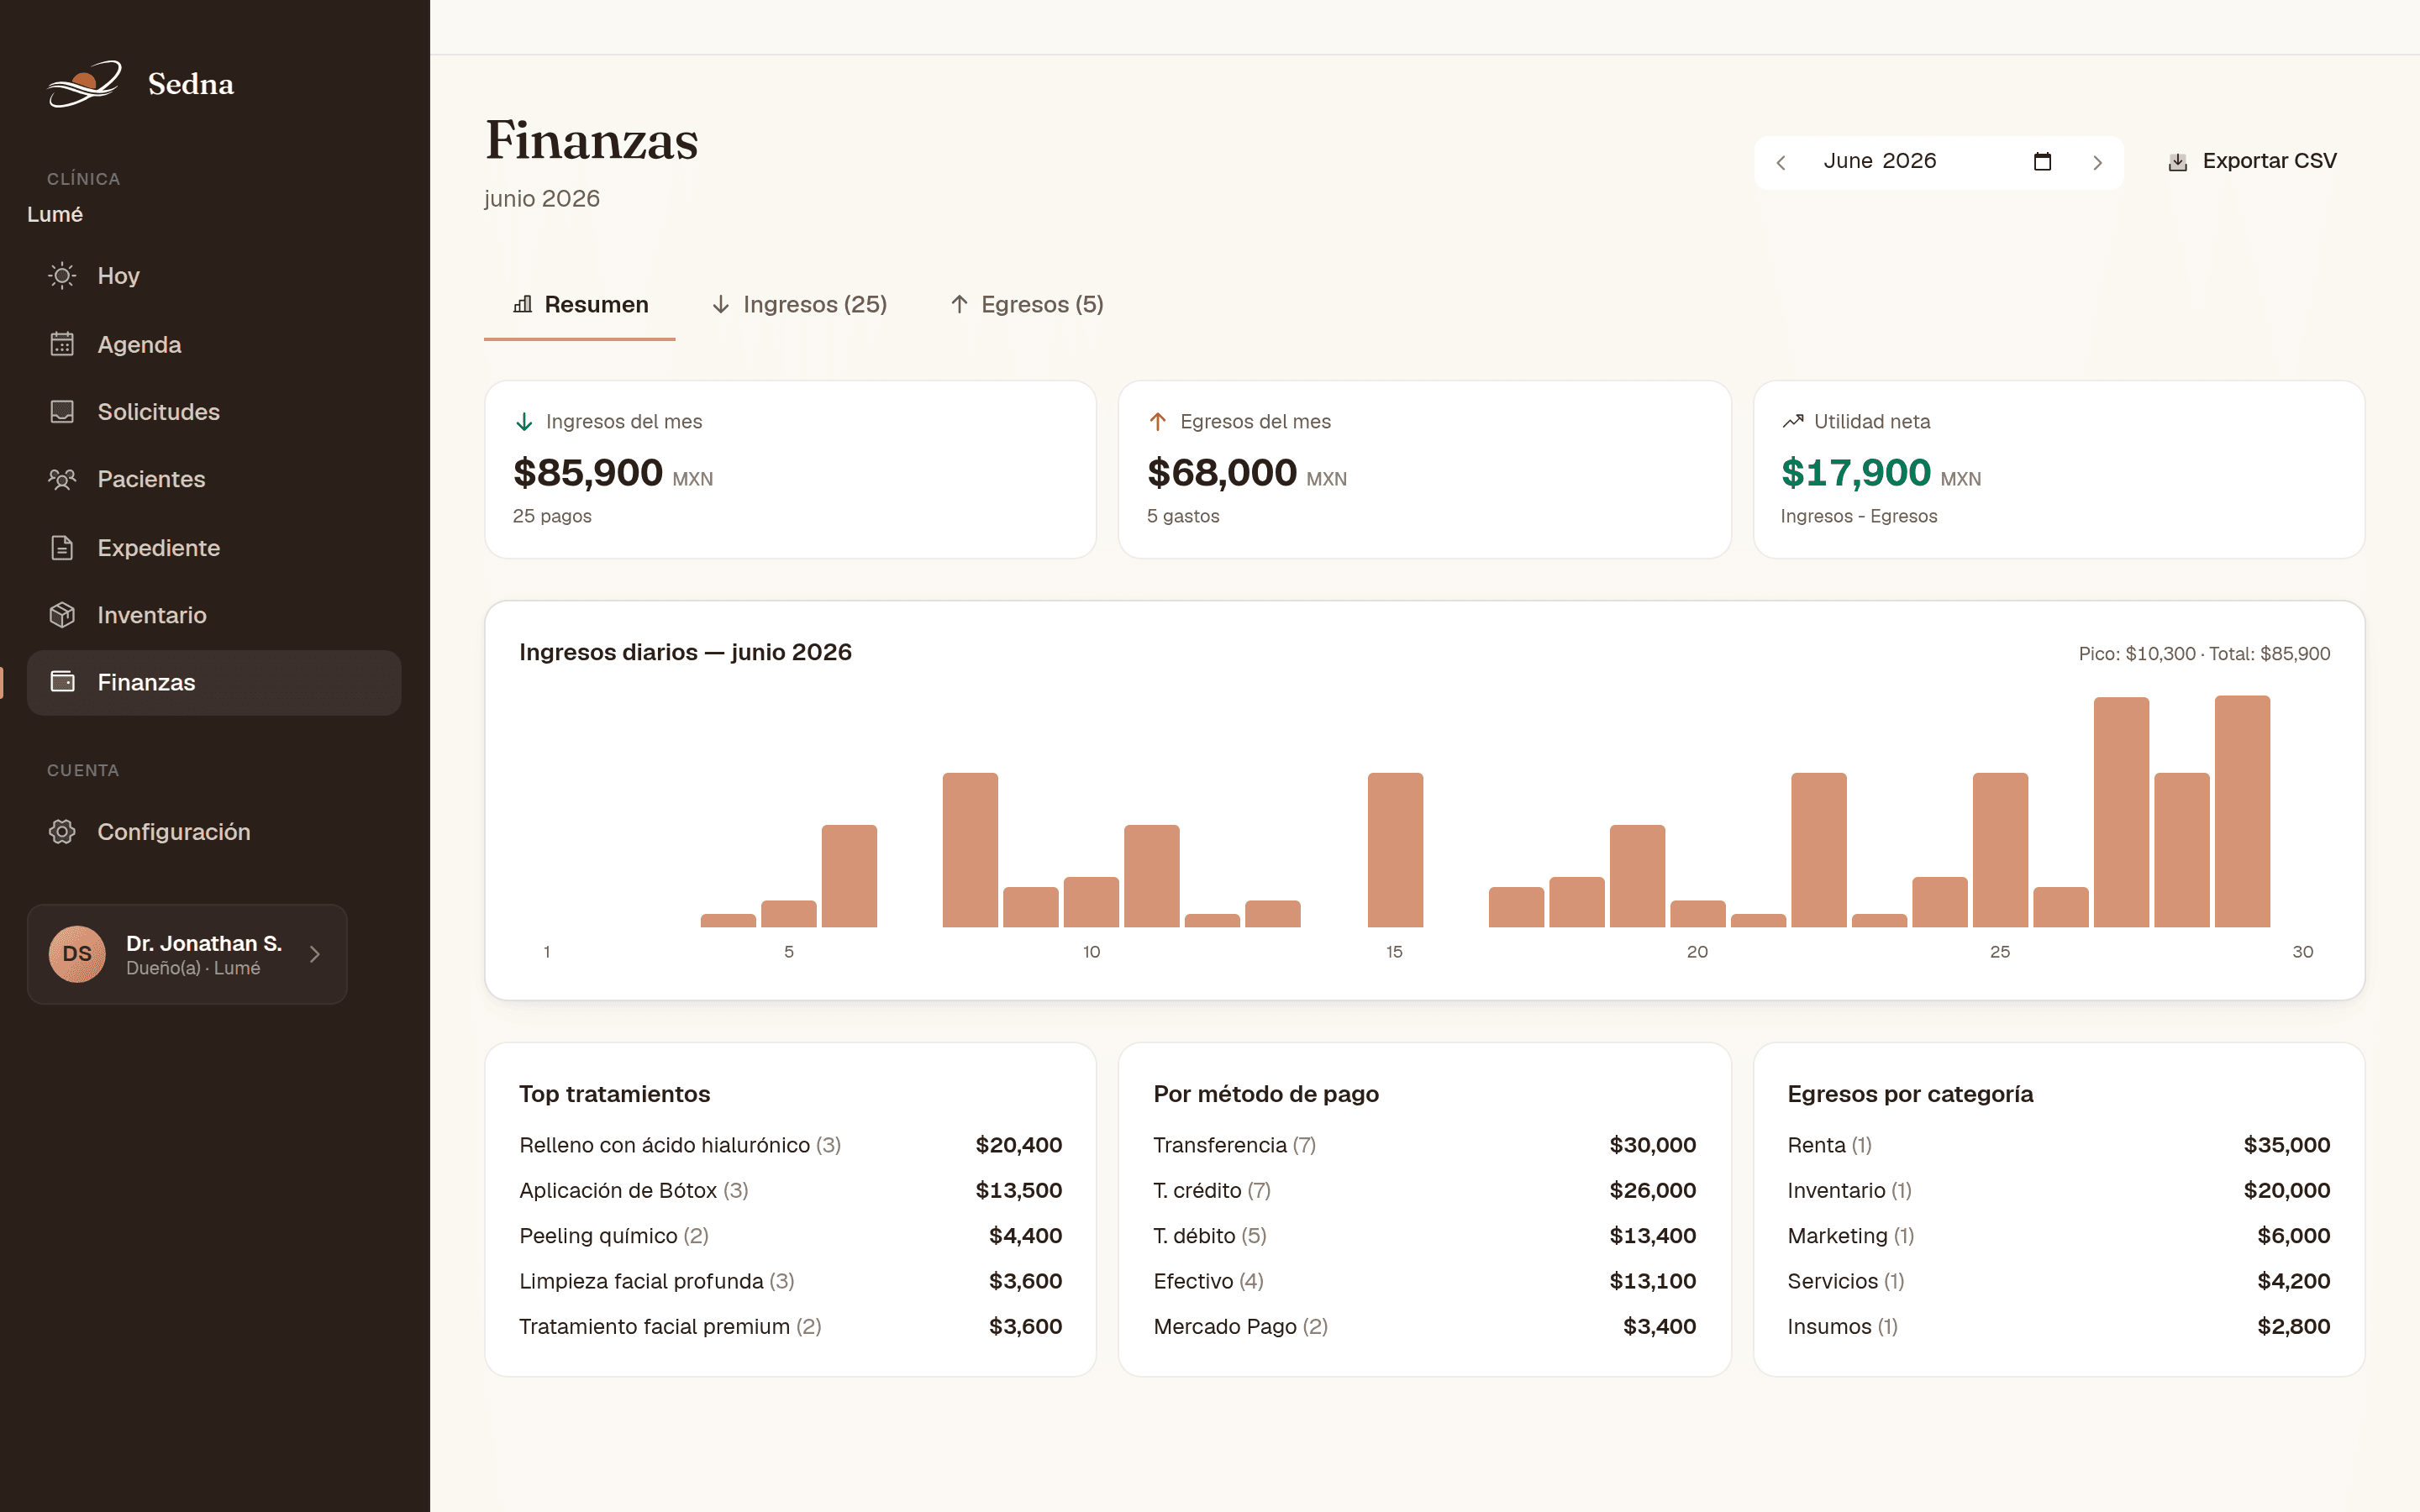Screen dimensions: 2420x1512
Task: Open Agenda via its calendar icon
Action: (x=62, y=344)
